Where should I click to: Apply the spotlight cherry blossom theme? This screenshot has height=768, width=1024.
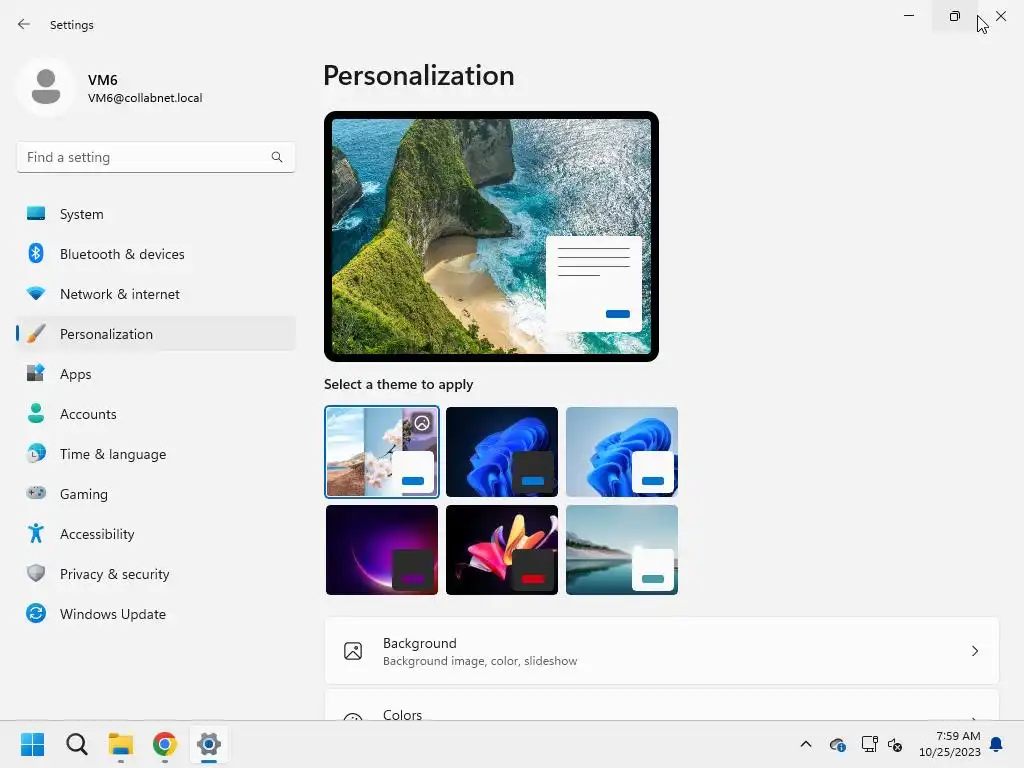click(382, 452)
